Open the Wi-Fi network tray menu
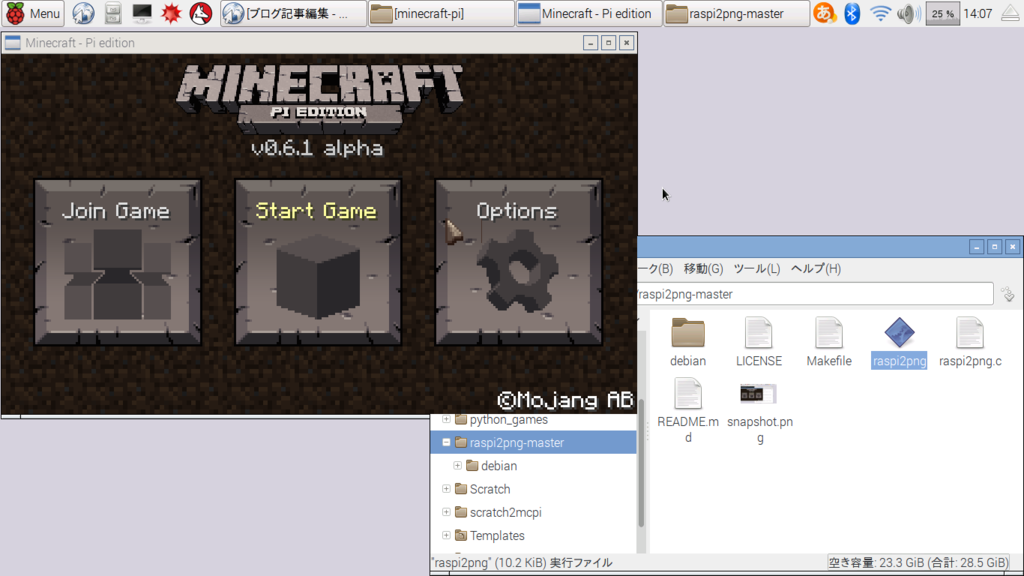Image resolution: width=1024 pixels, height=576 pixels. coord(880,13)
